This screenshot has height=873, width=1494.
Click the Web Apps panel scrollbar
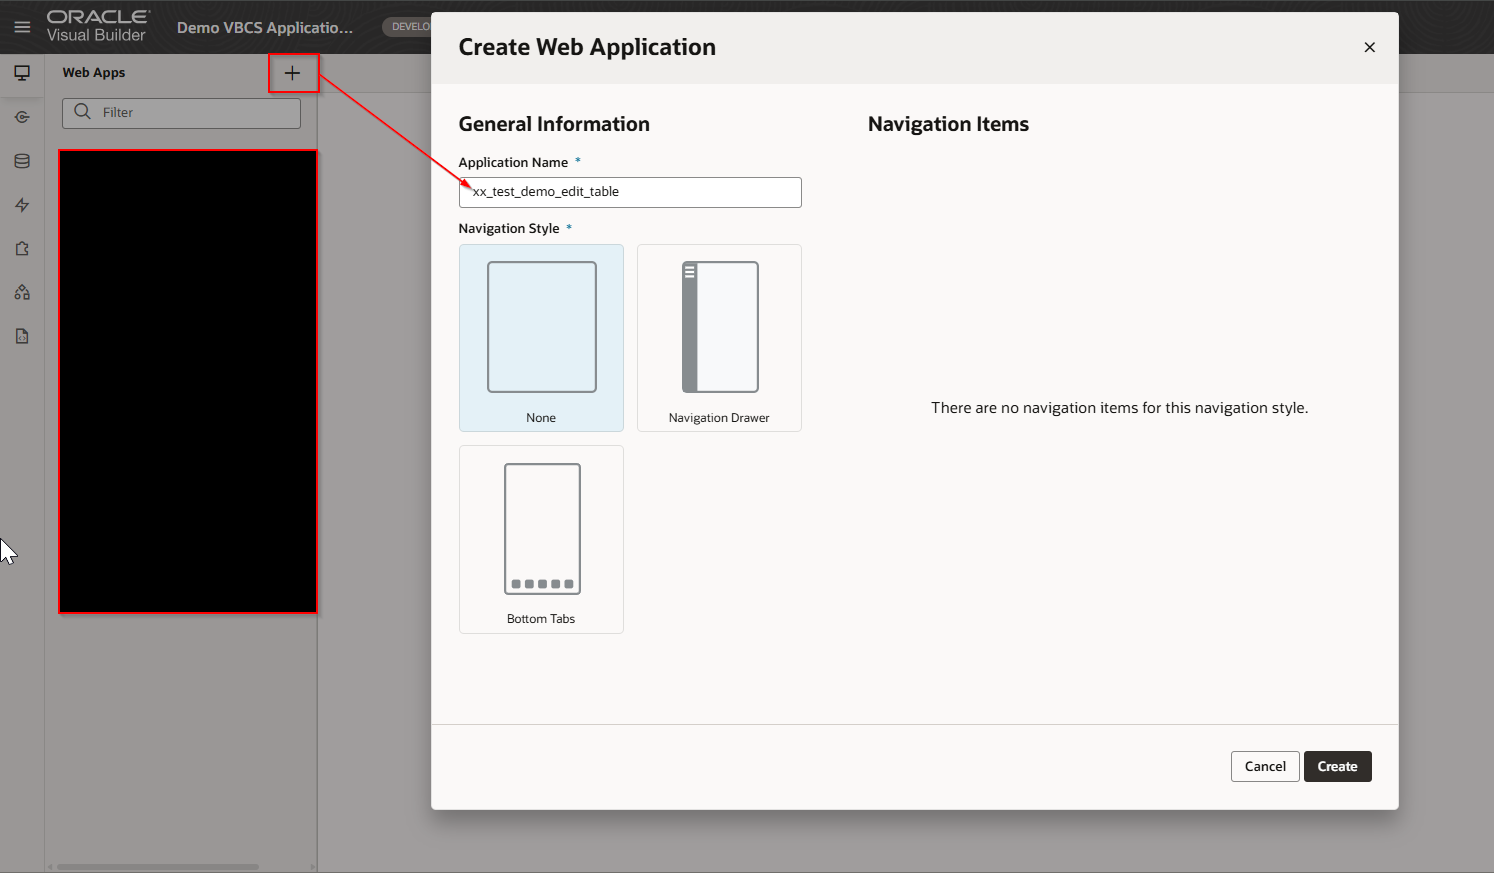[x=158, y=867]
